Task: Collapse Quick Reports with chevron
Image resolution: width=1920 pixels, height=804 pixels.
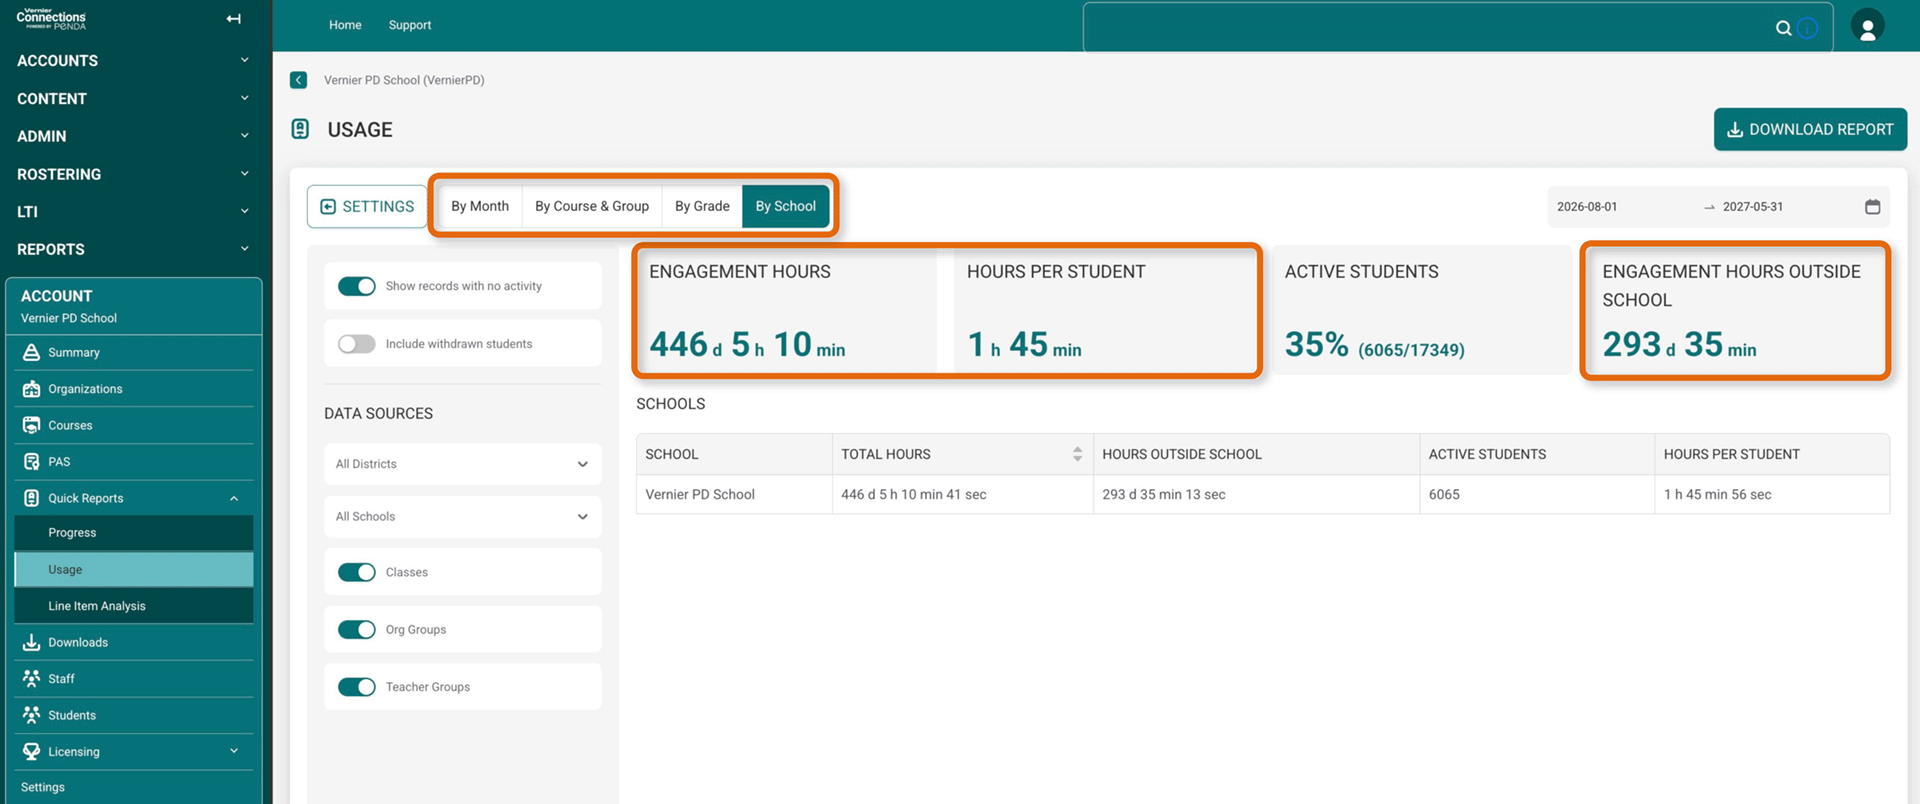Action: click(234, 498)
